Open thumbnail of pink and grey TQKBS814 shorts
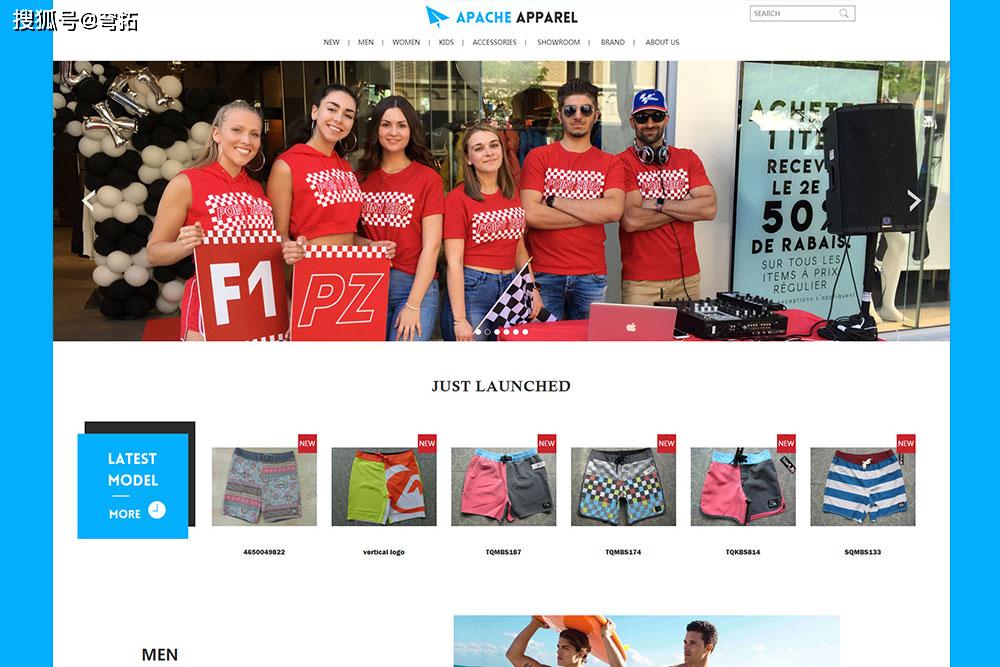This screenshot has width=1000, height=667. 743,487
